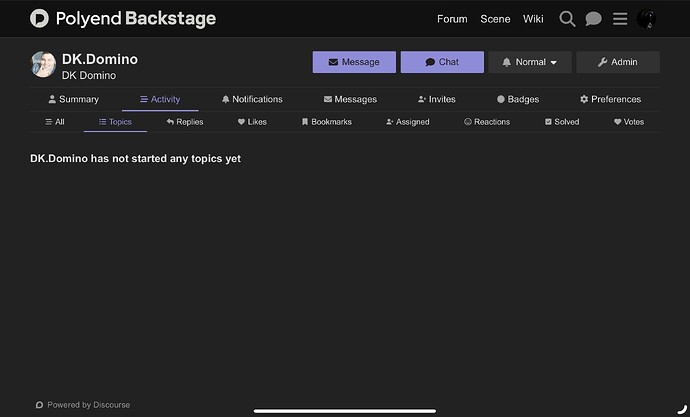Click the current user avatar in header
The height and width of the screenshot is (417, 690).
(x=646, y=19)
